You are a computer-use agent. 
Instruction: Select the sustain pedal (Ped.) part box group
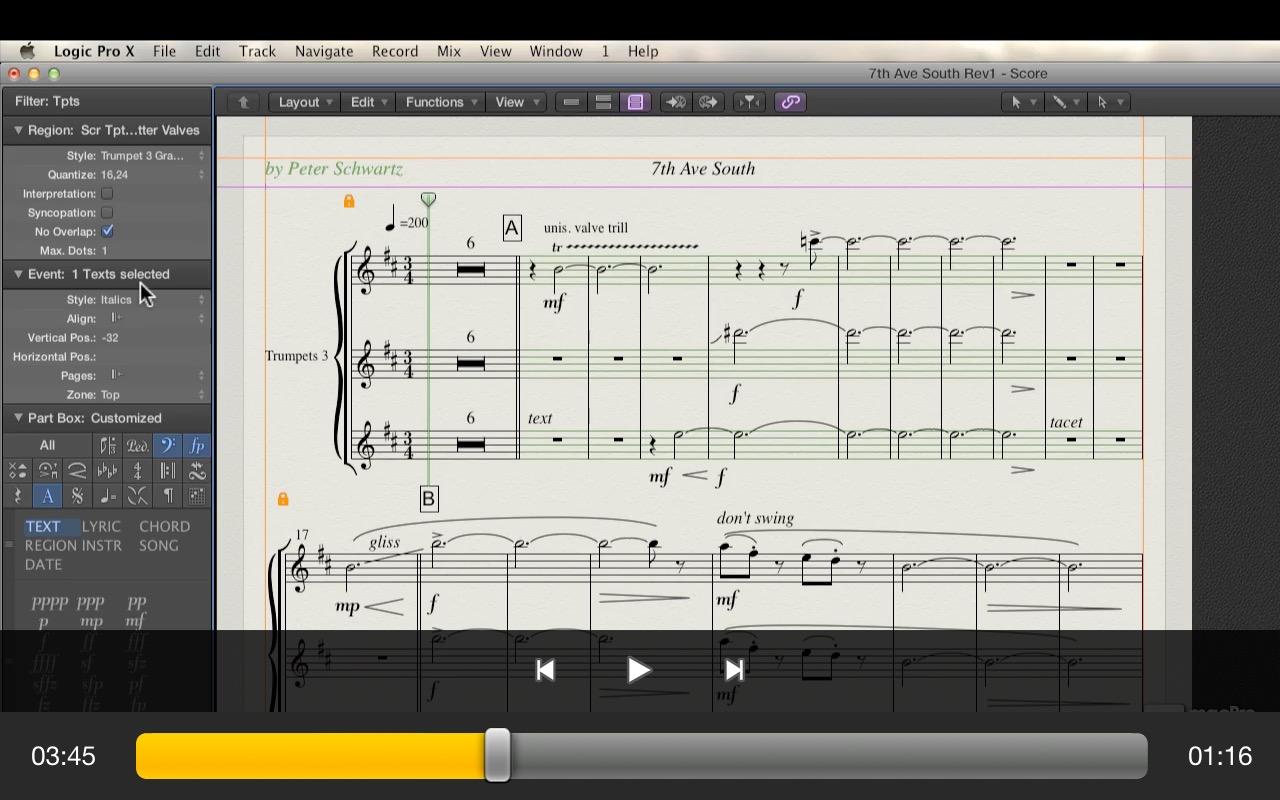coord(137,445)
